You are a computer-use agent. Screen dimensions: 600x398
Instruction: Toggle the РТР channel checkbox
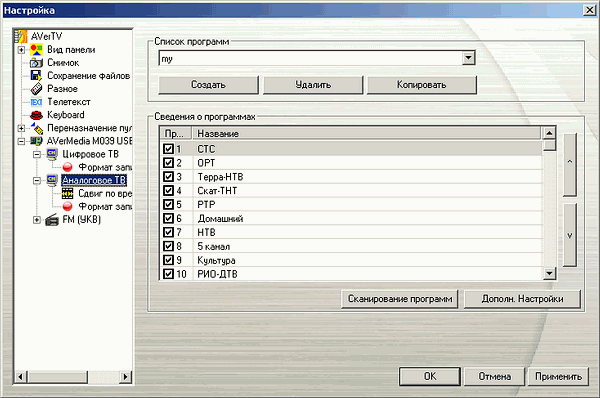168,204
